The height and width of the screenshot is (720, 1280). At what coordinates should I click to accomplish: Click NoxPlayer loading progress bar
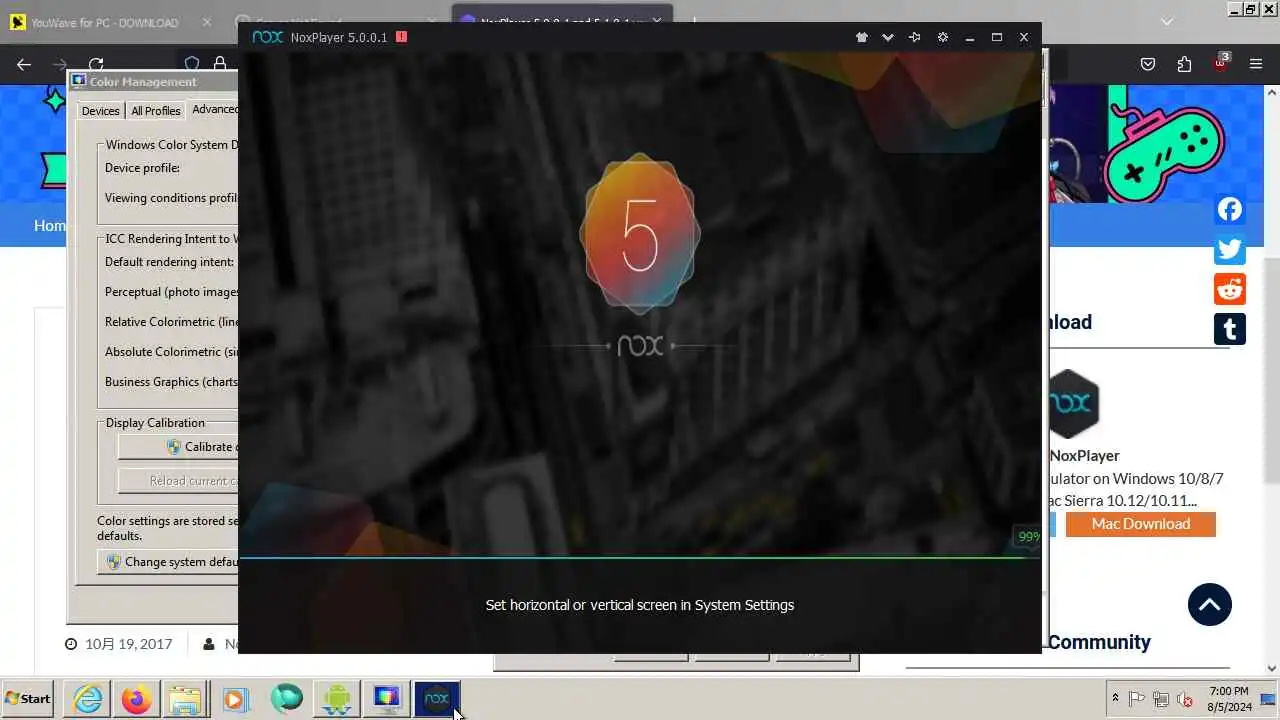coord(640,558)
